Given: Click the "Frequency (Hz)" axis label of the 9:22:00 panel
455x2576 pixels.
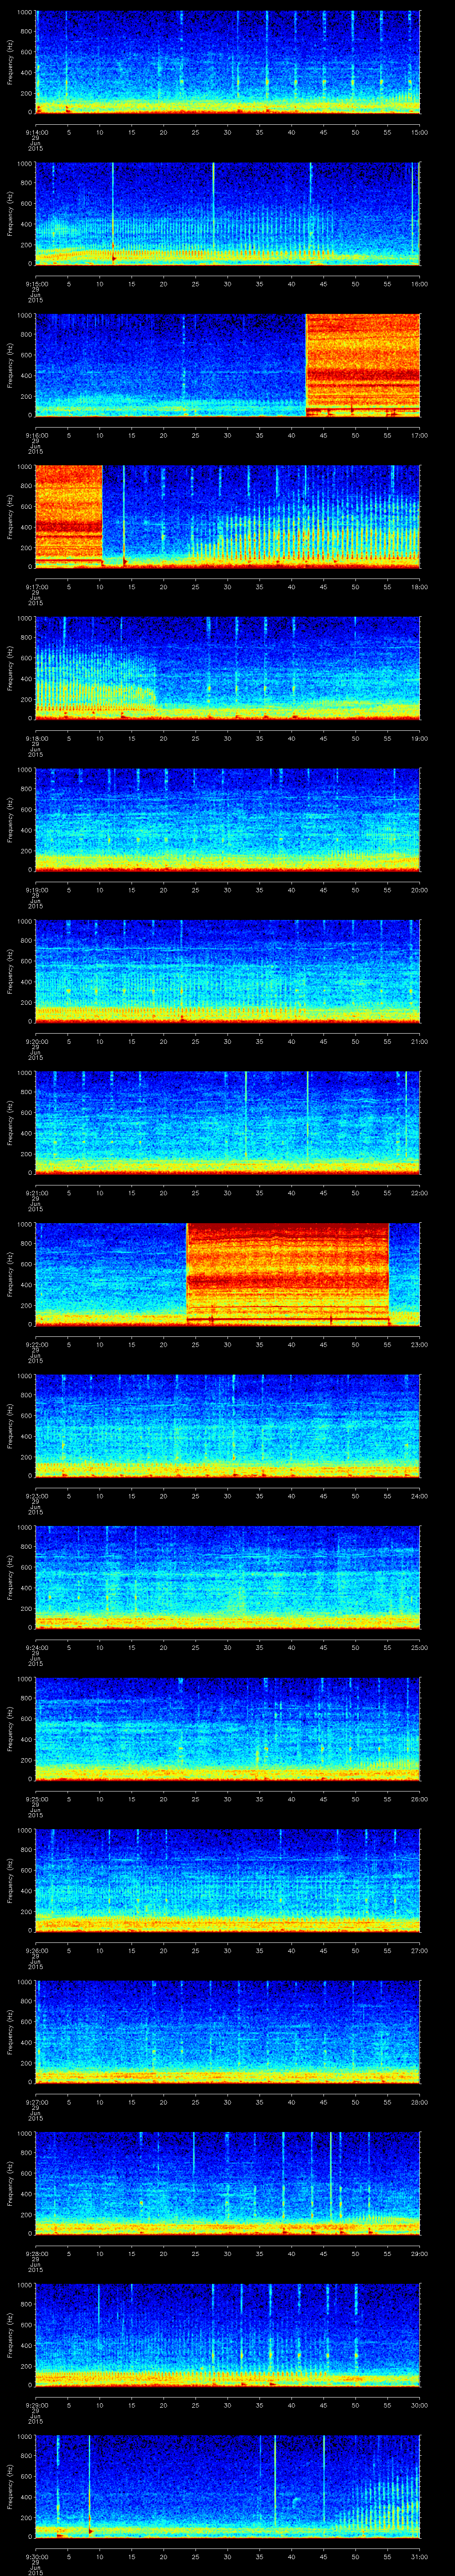Looking at the screenshot, I should pos(10,1274).
